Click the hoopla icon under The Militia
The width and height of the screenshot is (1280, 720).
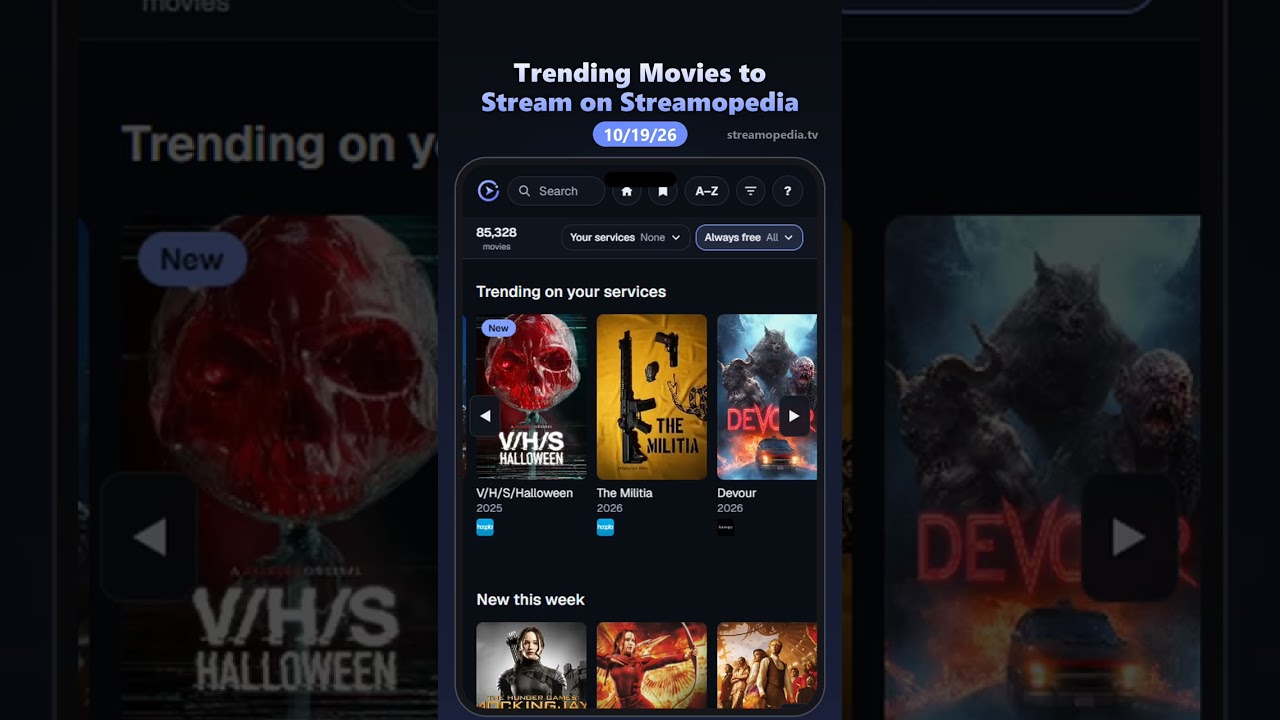coord(605,527)
